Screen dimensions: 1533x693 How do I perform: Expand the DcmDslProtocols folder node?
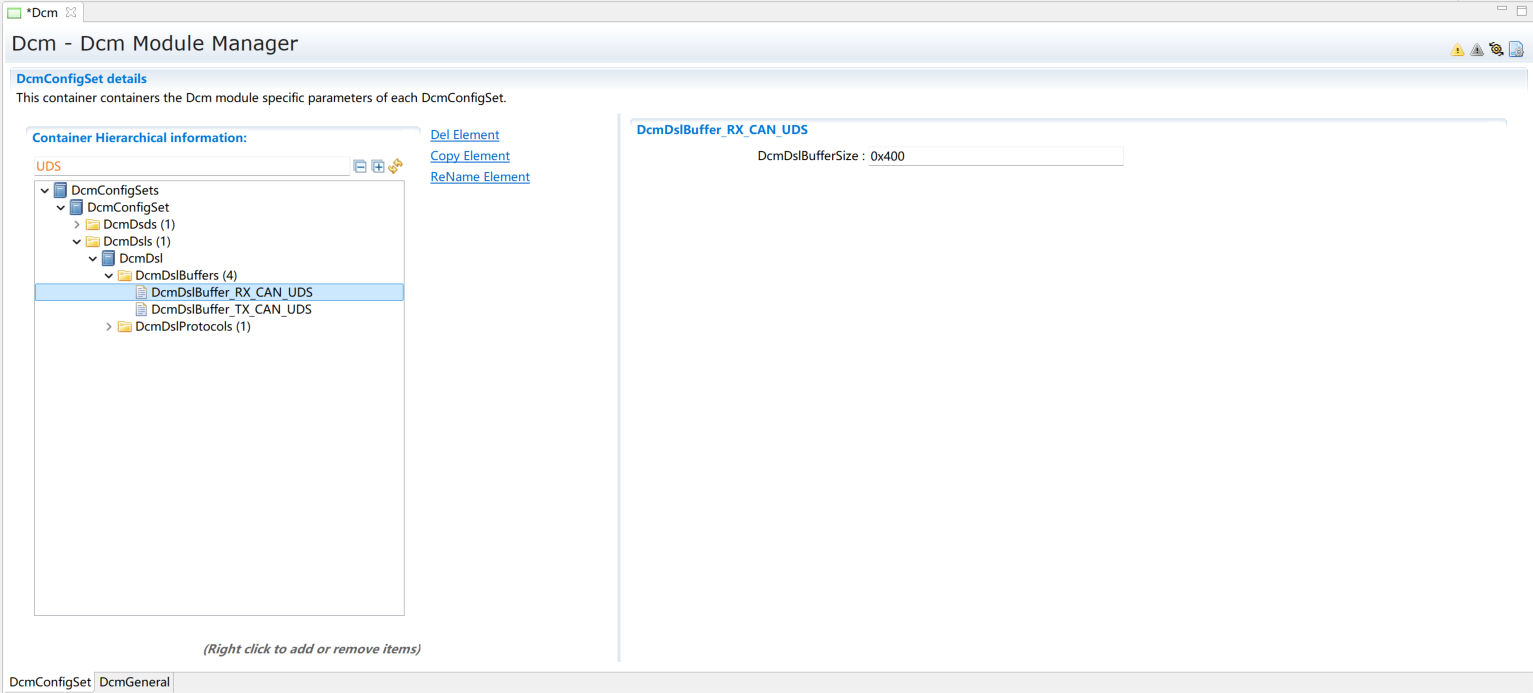tap(109, 327)
